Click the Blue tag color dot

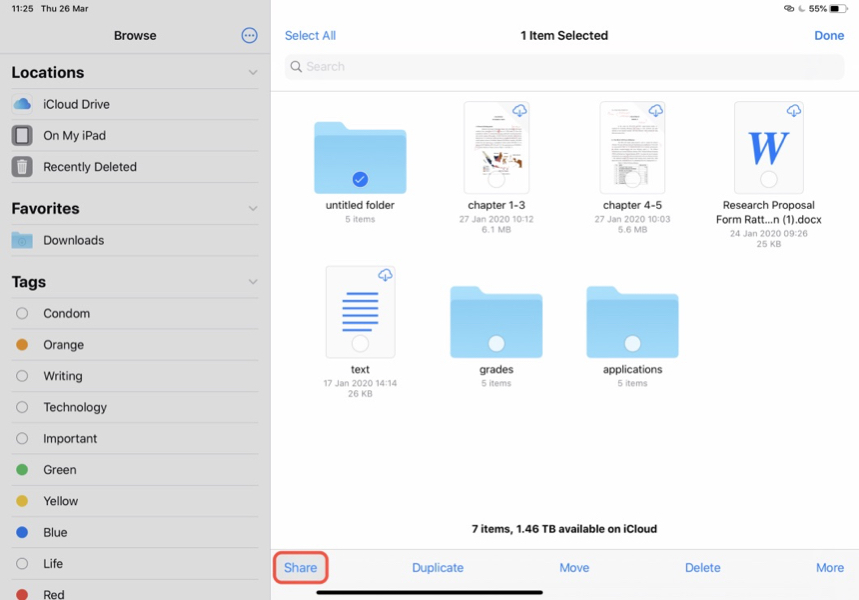click(22, 532)
